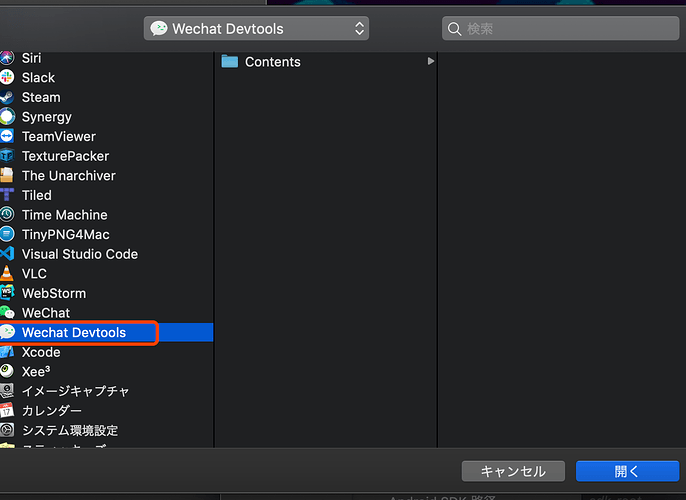Image resolution: width=686 pixels, height=500 pixels.
Task: Select the highlighted Wechat Devtools row text
Action: [x=74, y=332]
